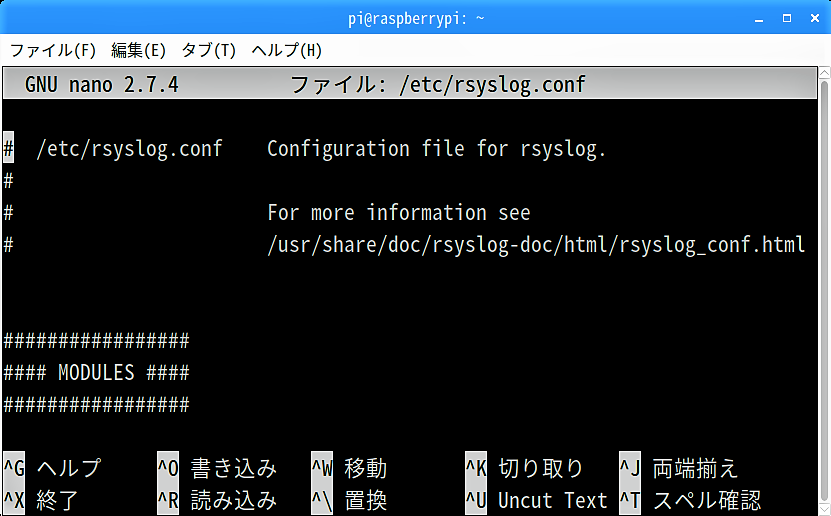Click the scrollbar down arrow
The height and width of the screenshot is (516, 831).
click(824, 509)
